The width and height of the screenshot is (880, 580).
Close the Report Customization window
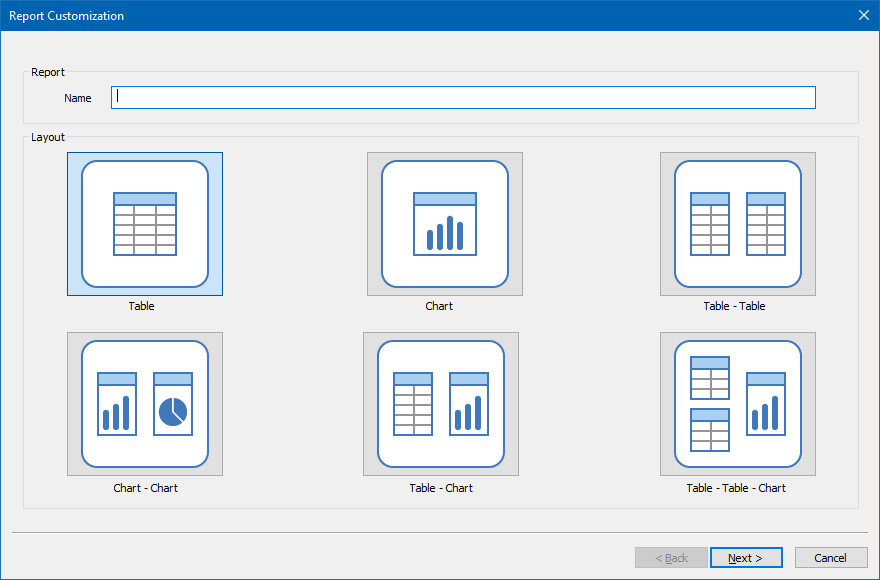pos(864,15)
